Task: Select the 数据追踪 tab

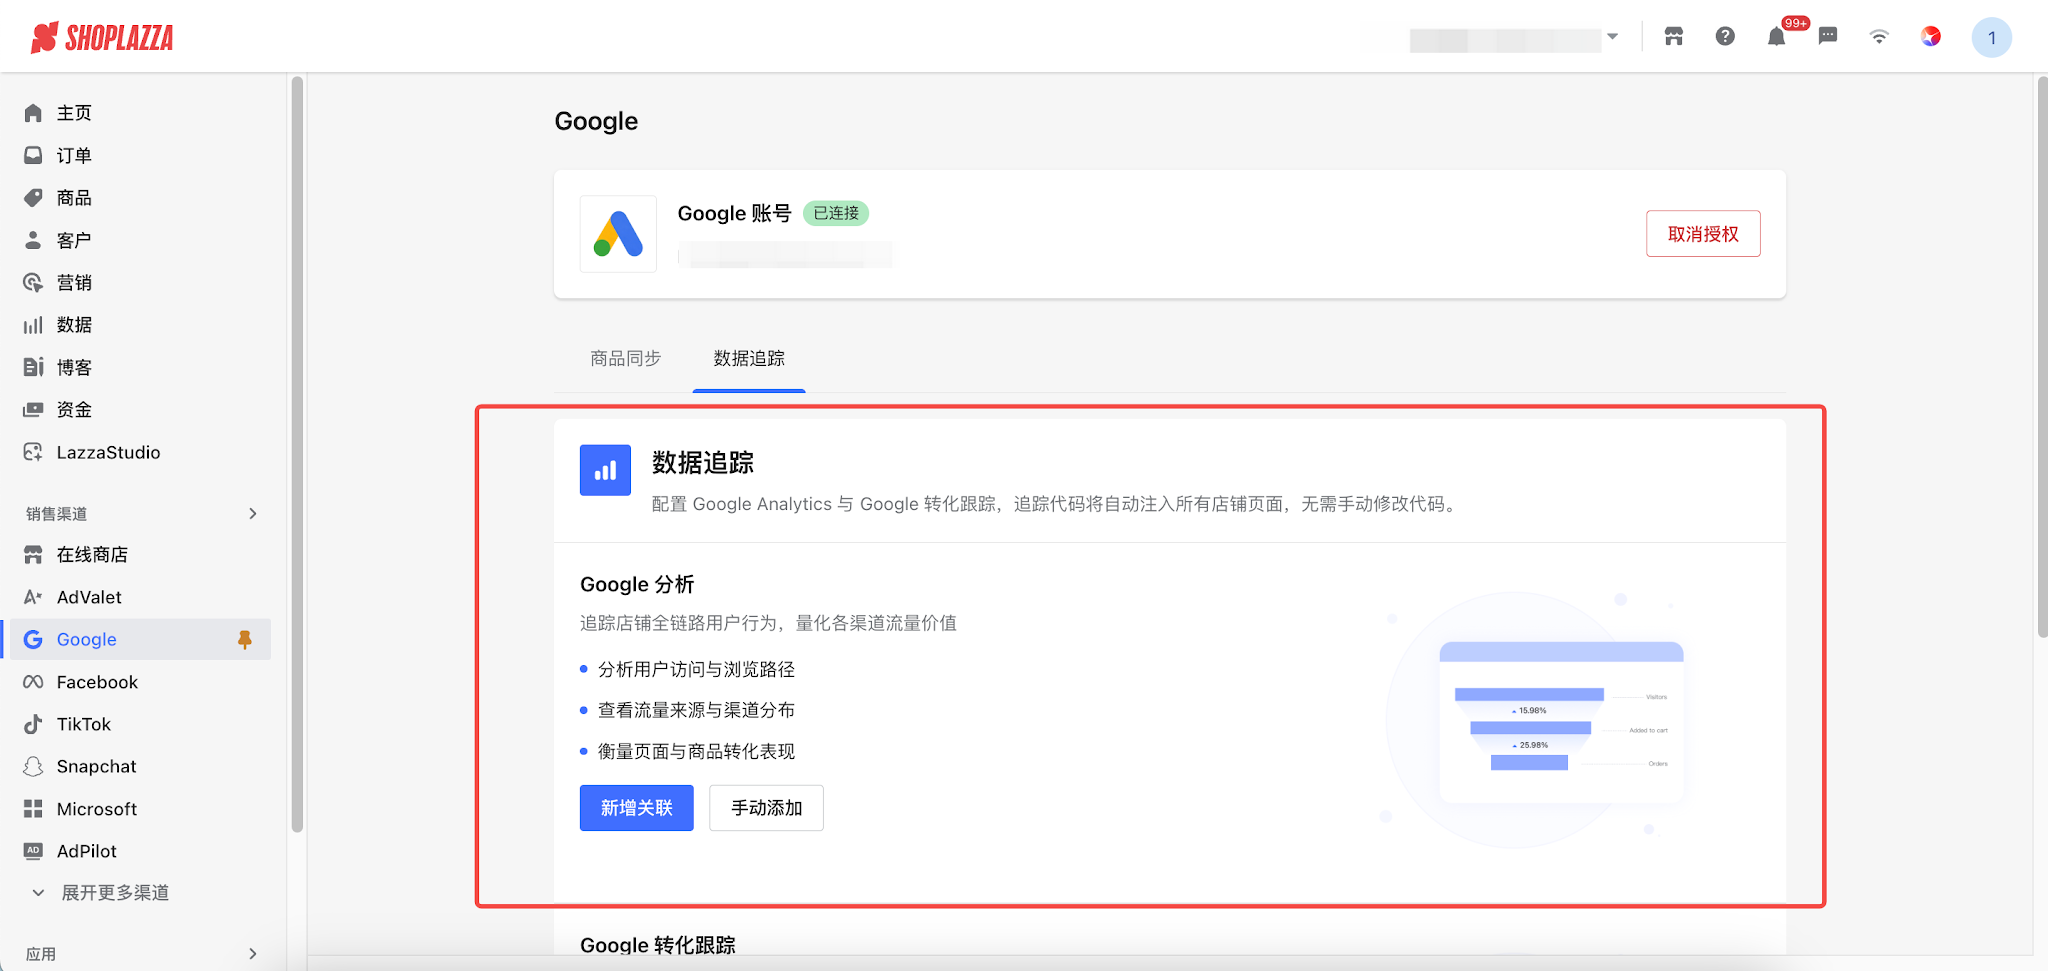Action: click(749, 359)
